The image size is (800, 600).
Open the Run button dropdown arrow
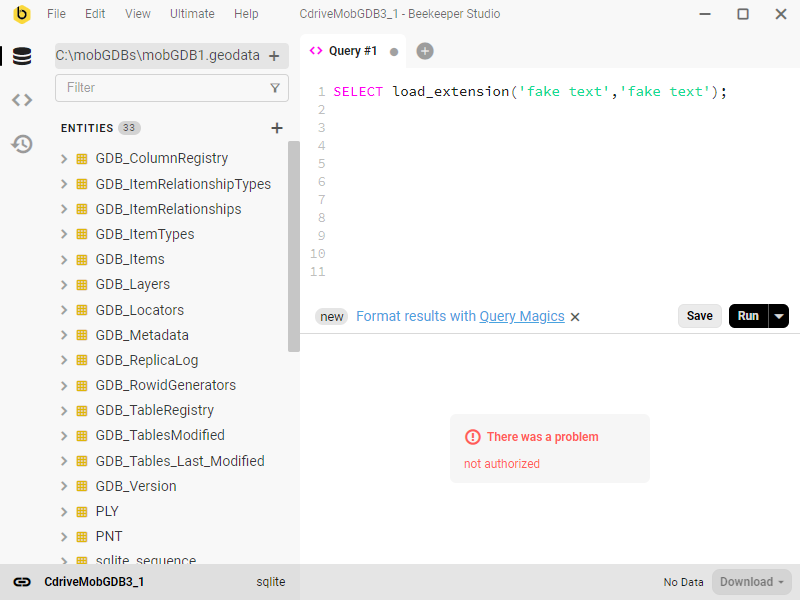click(779, 316)
